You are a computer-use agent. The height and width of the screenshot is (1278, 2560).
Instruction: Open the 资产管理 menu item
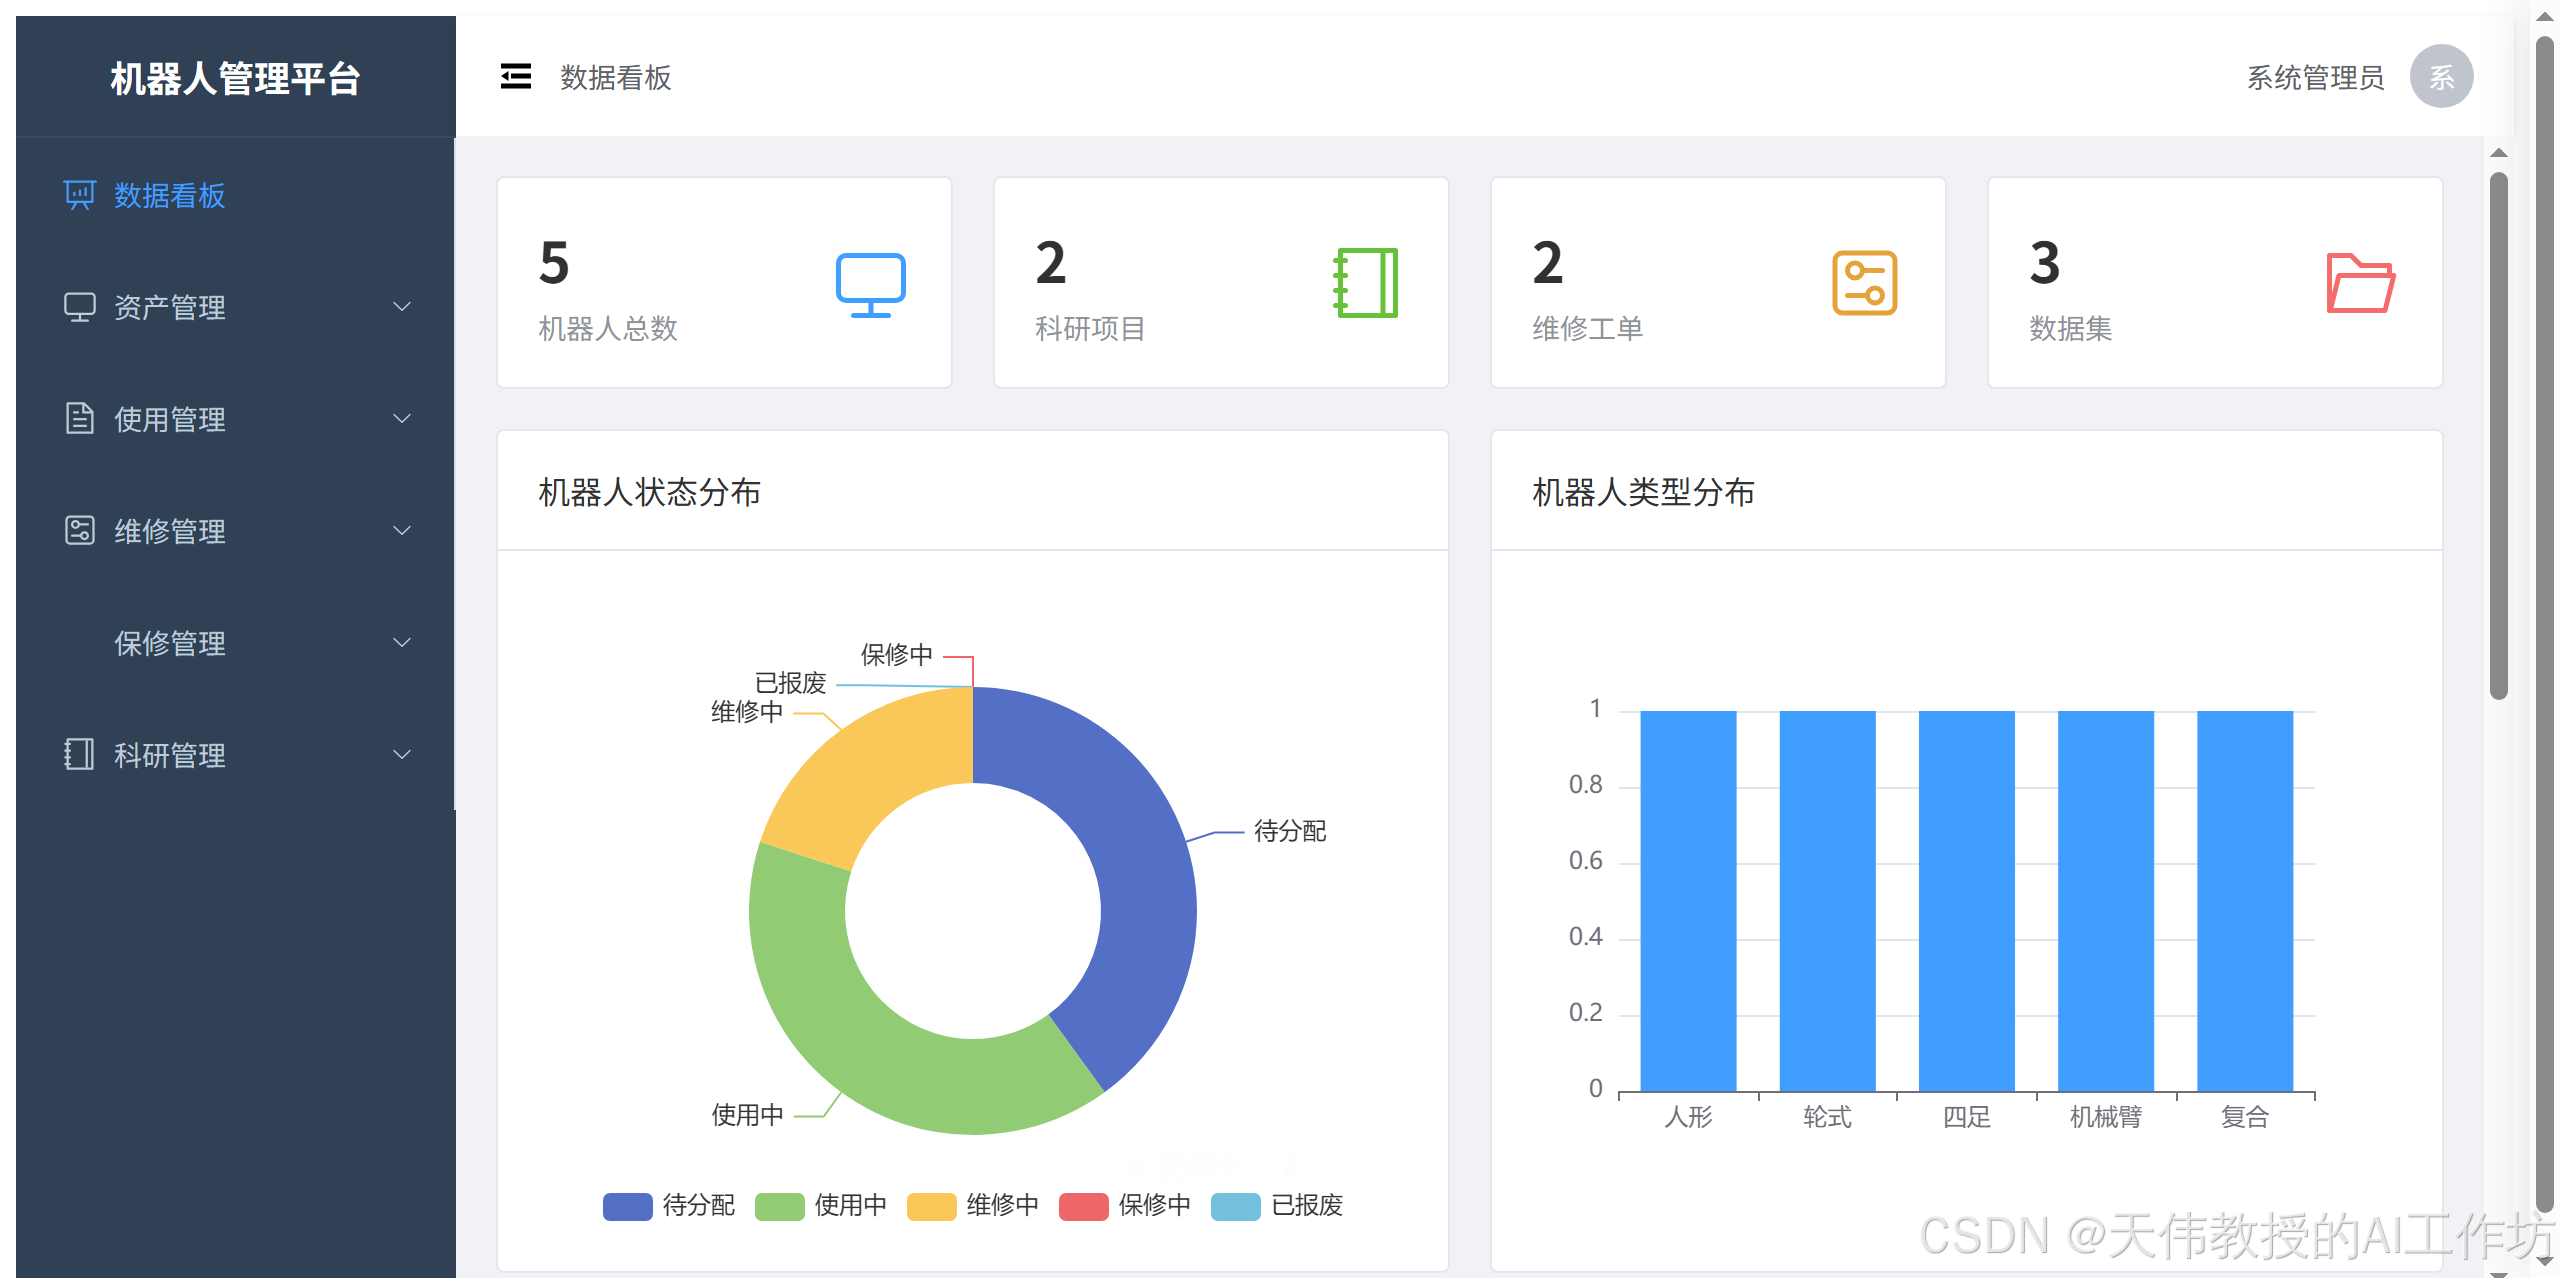[236, 307]
